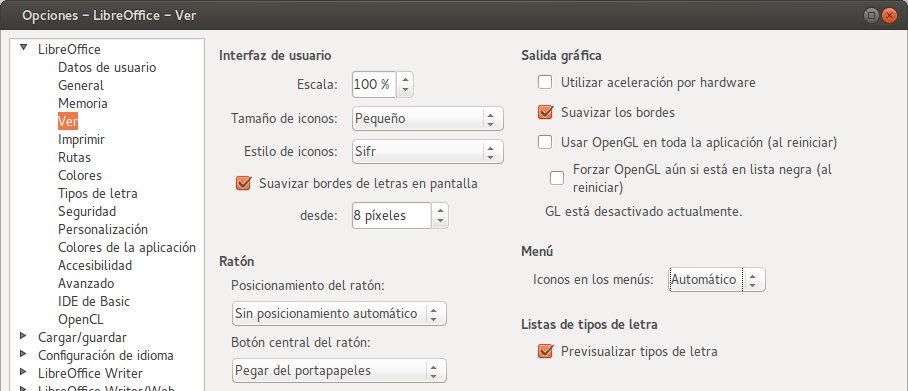The image size is (908, 391).
Task: Open the Memoria options page
Action: click(x=83, y=103)
